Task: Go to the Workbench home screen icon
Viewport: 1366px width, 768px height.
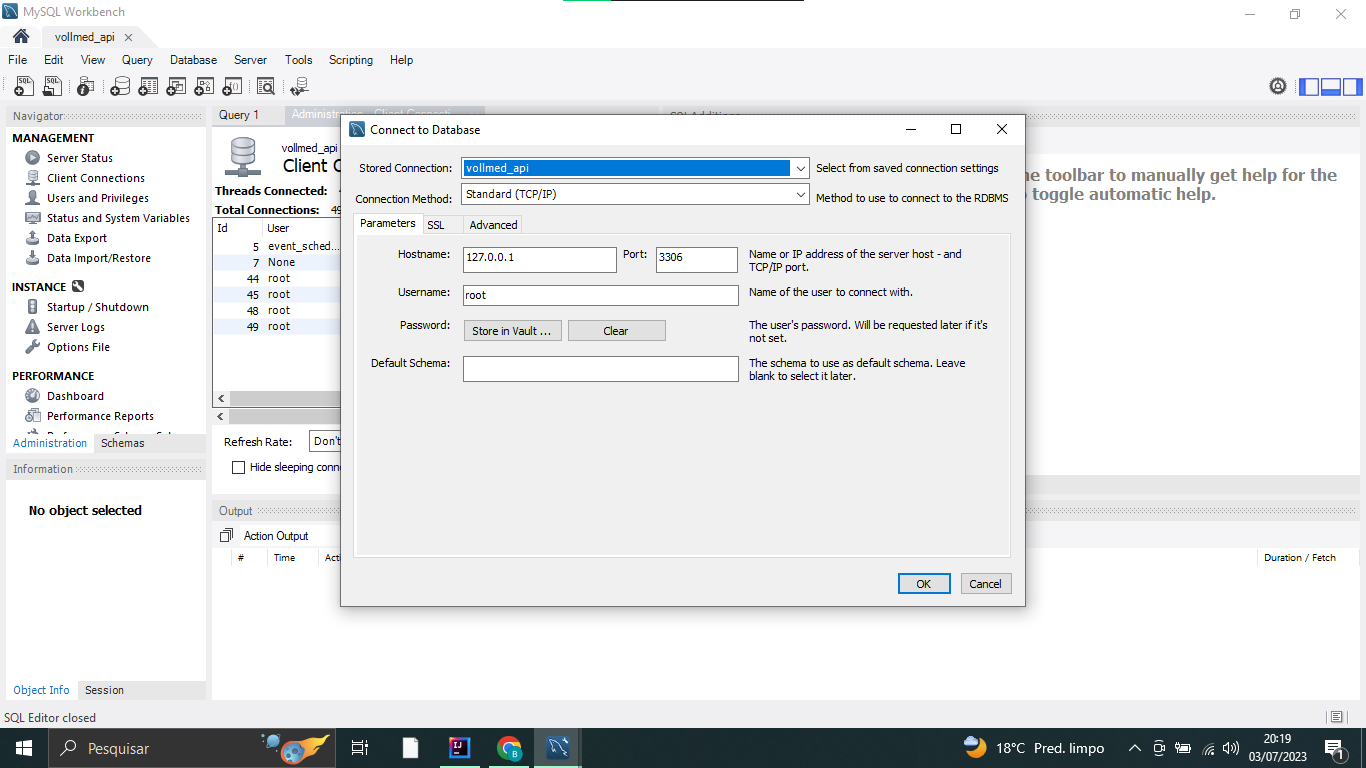Action: click(20, 36)
